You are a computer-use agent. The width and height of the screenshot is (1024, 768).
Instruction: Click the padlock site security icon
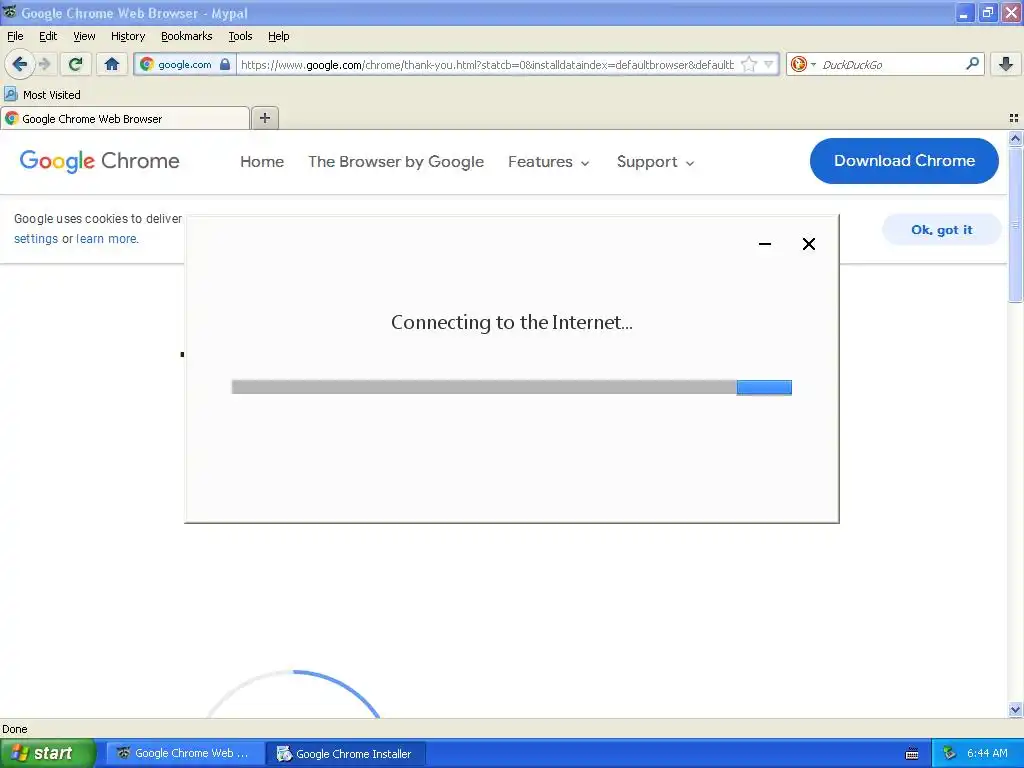[225, 64]
